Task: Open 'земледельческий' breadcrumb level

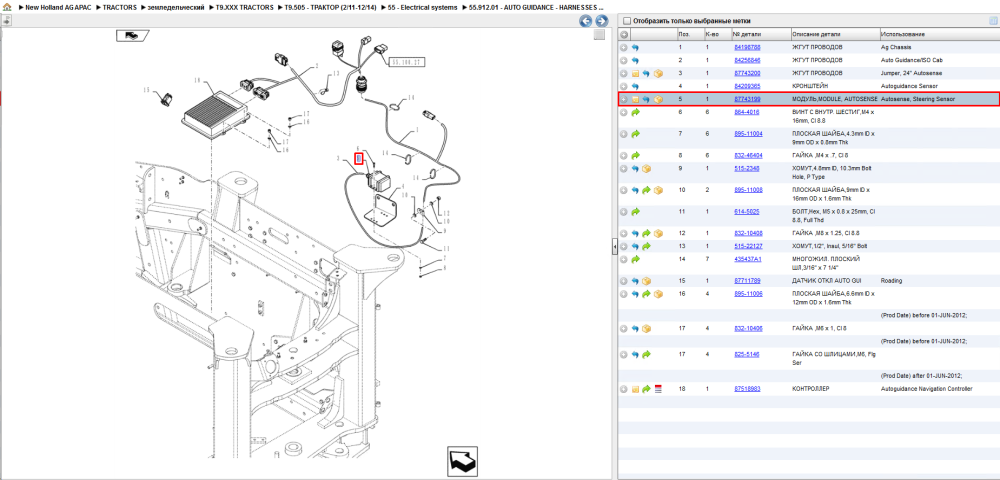Action: (x=176, y=7)
